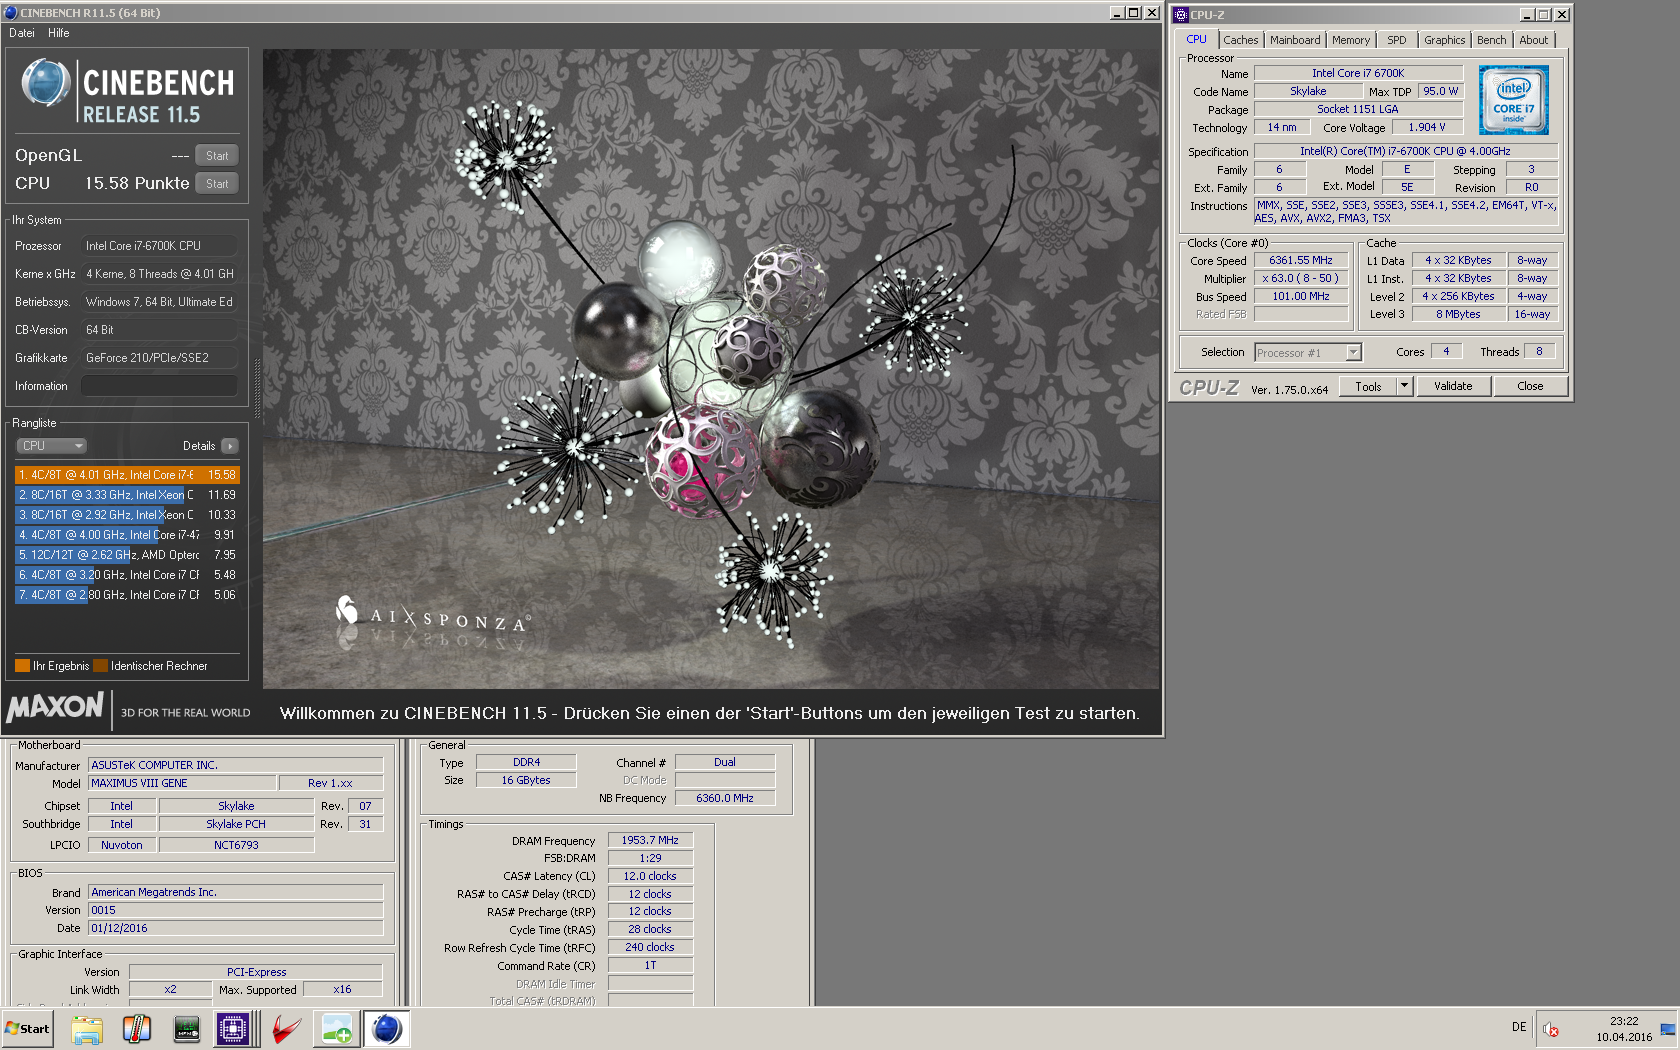
Task: Click the rendered Cinebench scene image
Action: coord(711,368)
